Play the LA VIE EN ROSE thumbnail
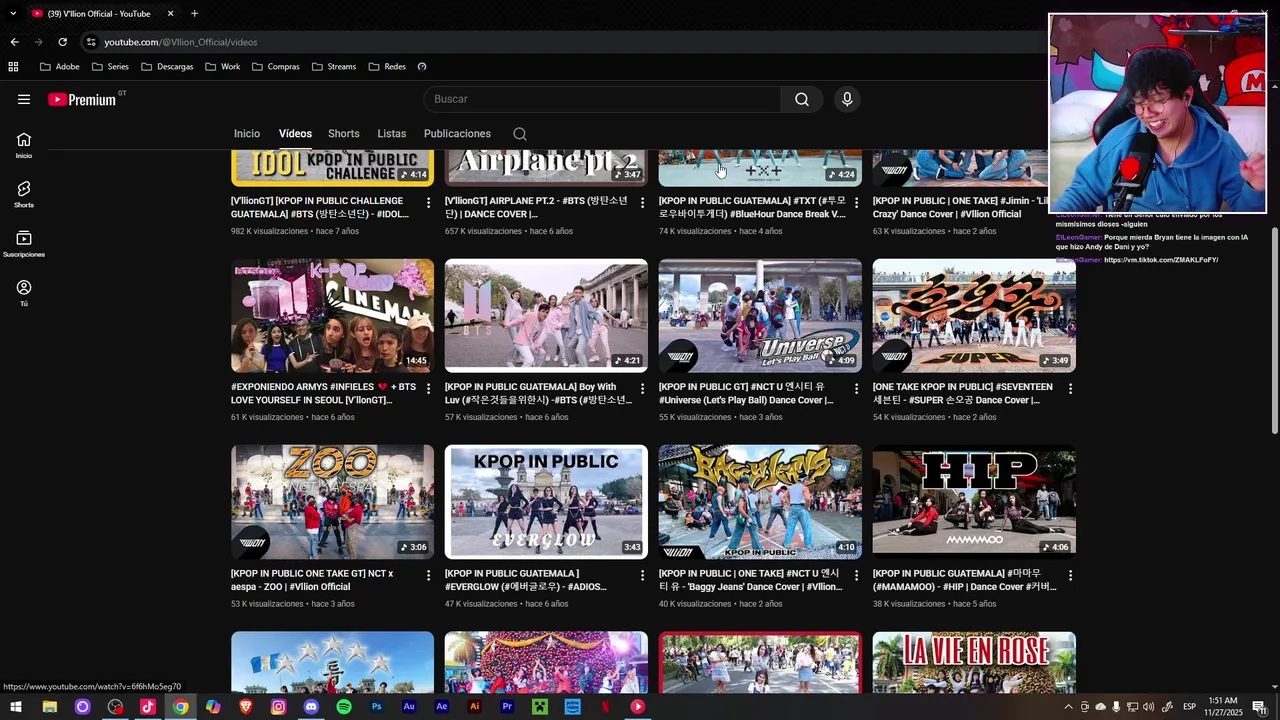This screenshot has height=720, width=1280. [974, 662]
